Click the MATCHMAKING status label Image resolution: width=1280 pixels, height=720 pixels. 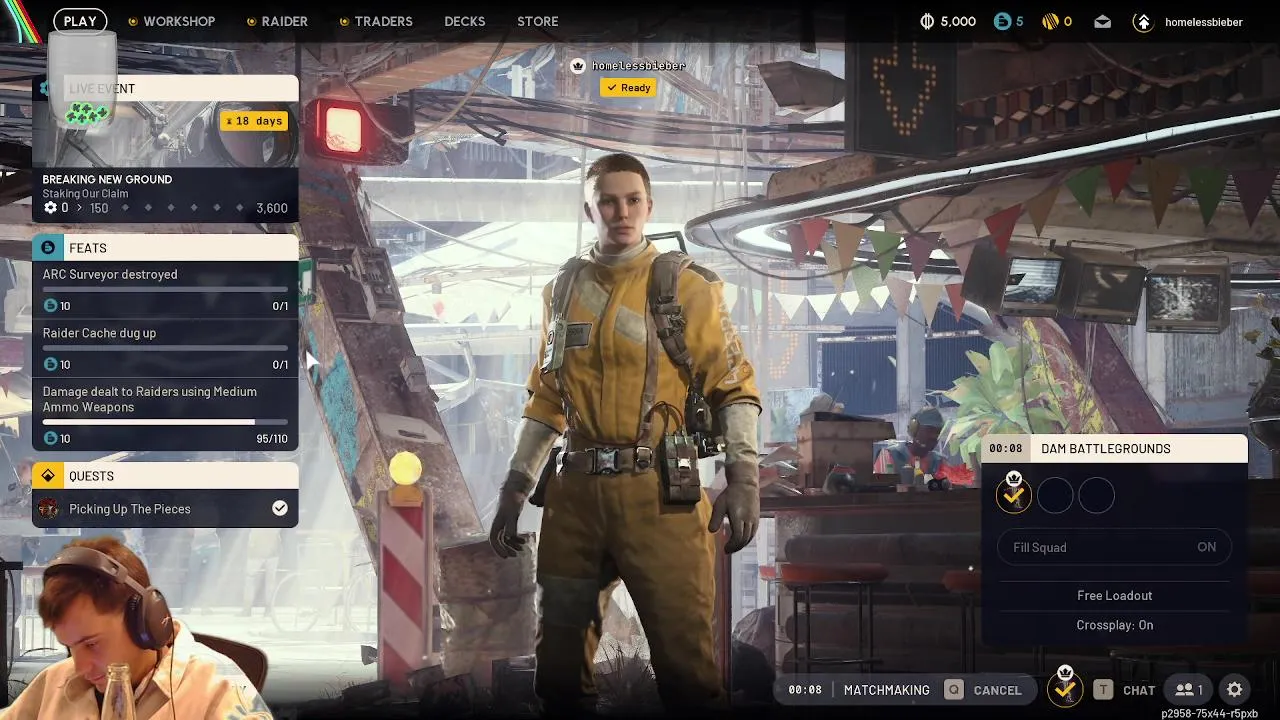(x=886, y=690)
